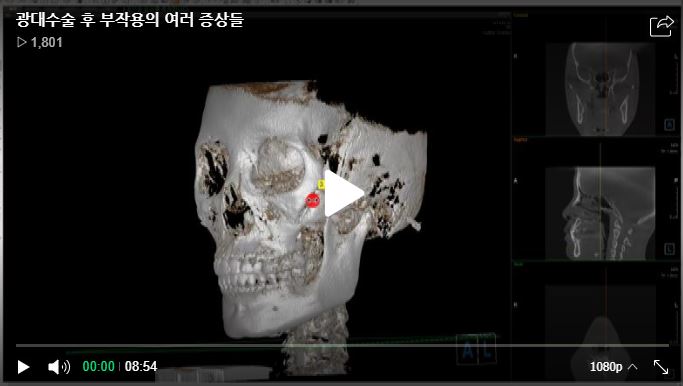Select the red marker on the cheekbone

tap(312, 200)
